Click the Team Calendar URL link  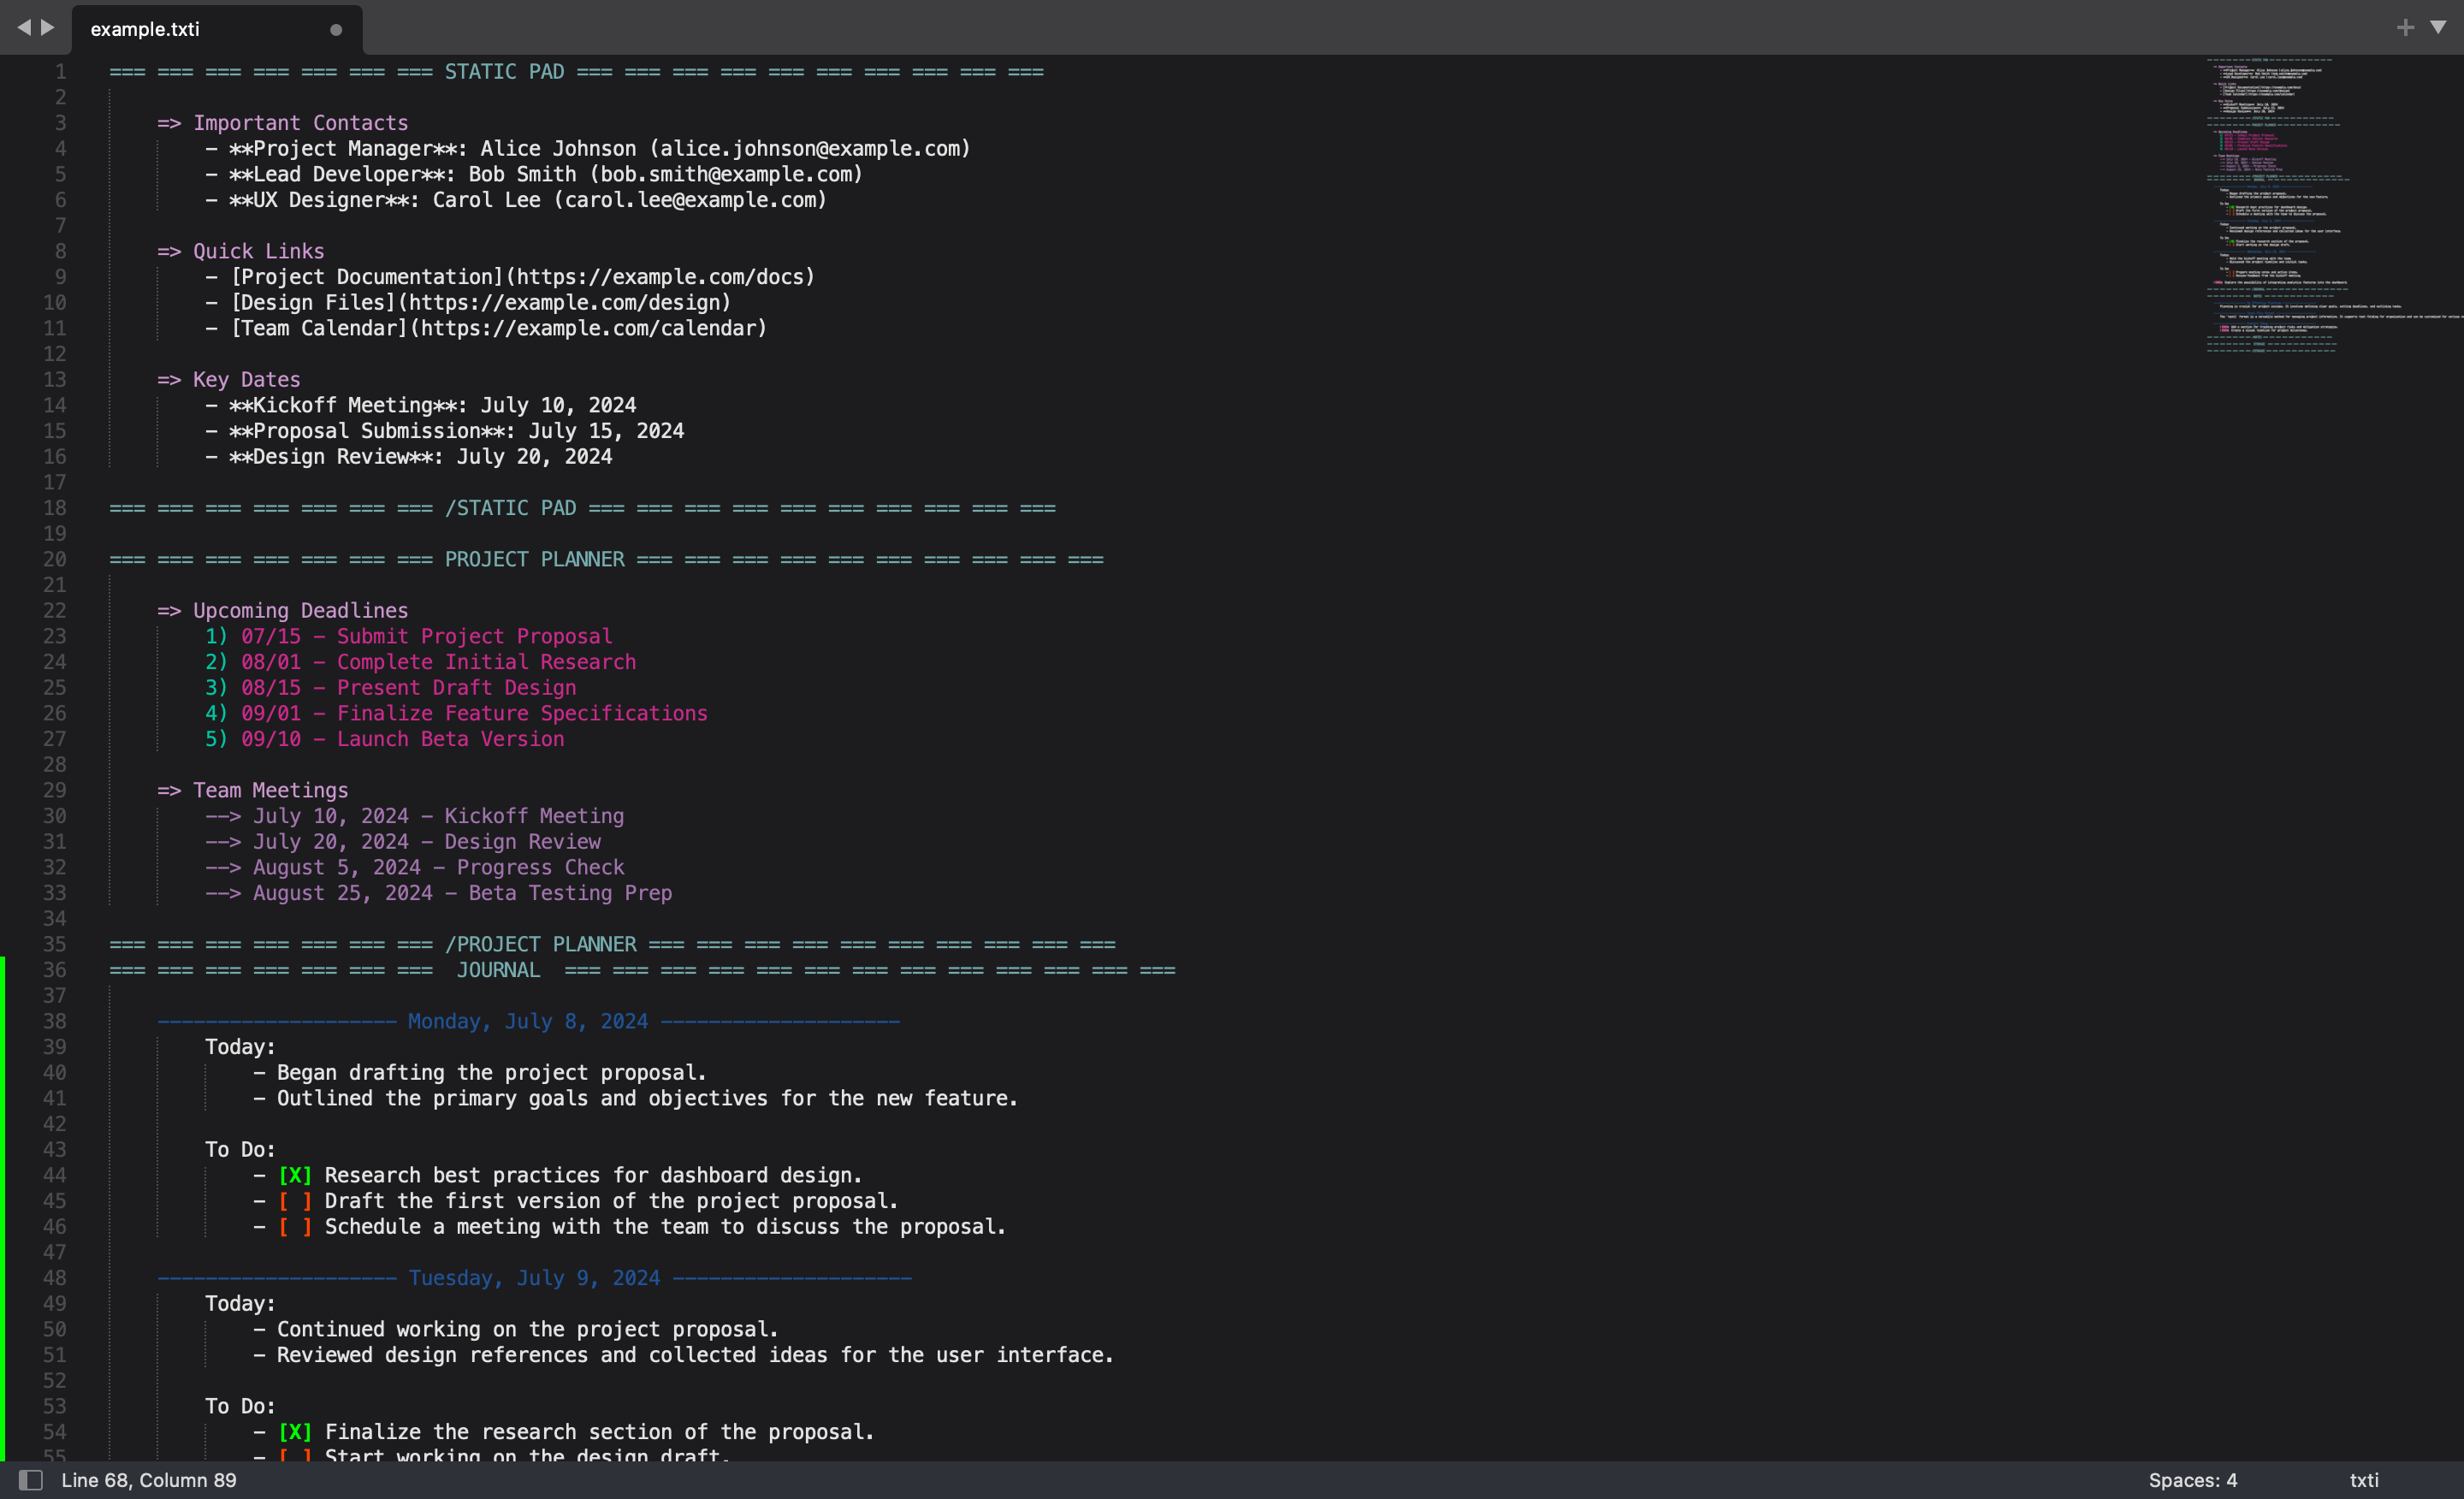pos(588,328)
